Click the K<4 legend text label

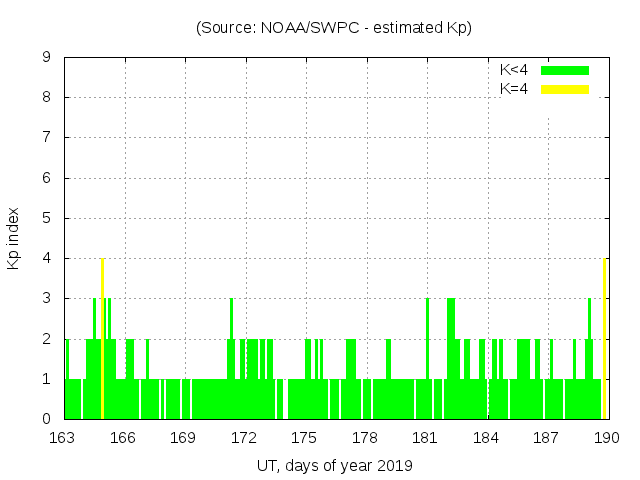(514, 70)
